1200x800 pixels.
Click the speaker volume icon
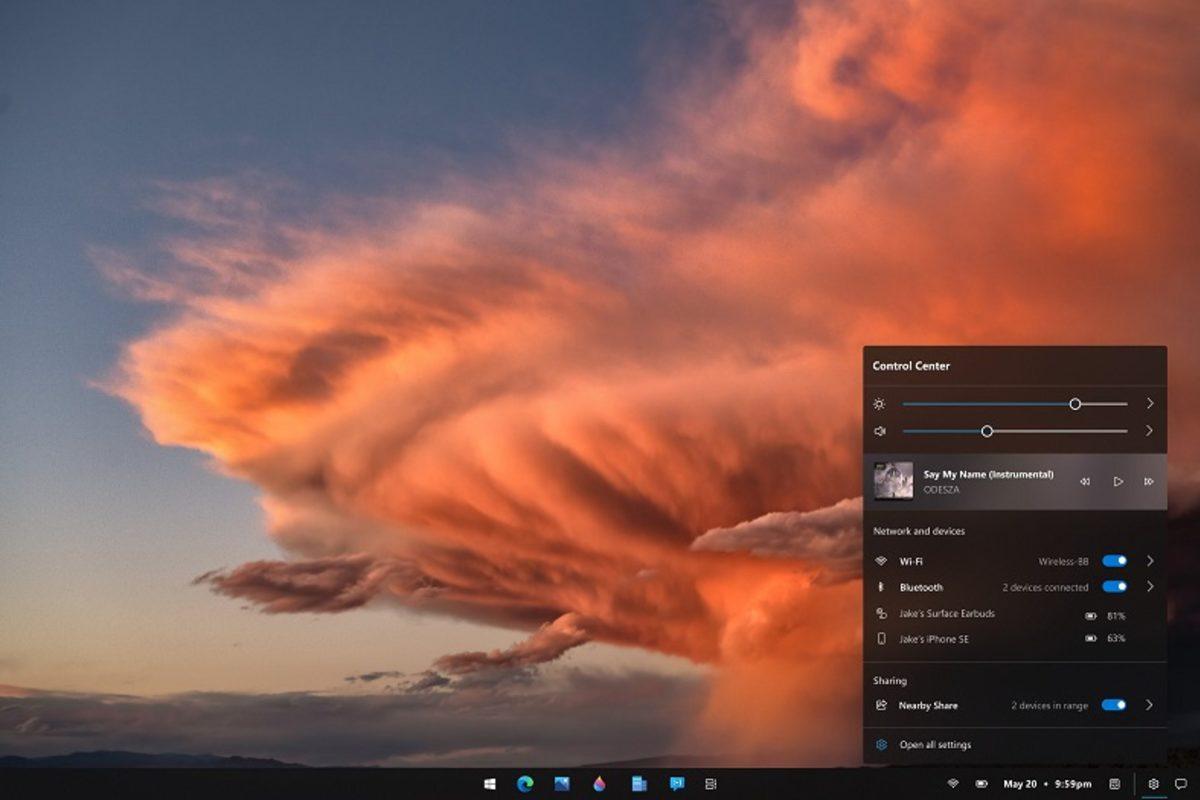pos(879,430)
